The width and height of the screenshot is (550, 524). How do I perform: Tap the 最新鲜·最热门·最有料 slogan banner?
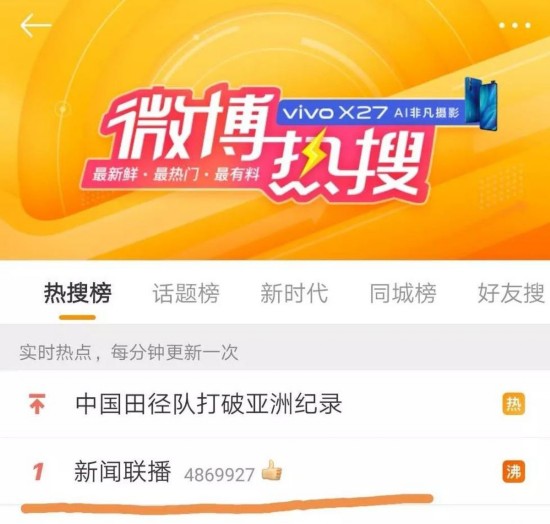(x=176, y=174)
